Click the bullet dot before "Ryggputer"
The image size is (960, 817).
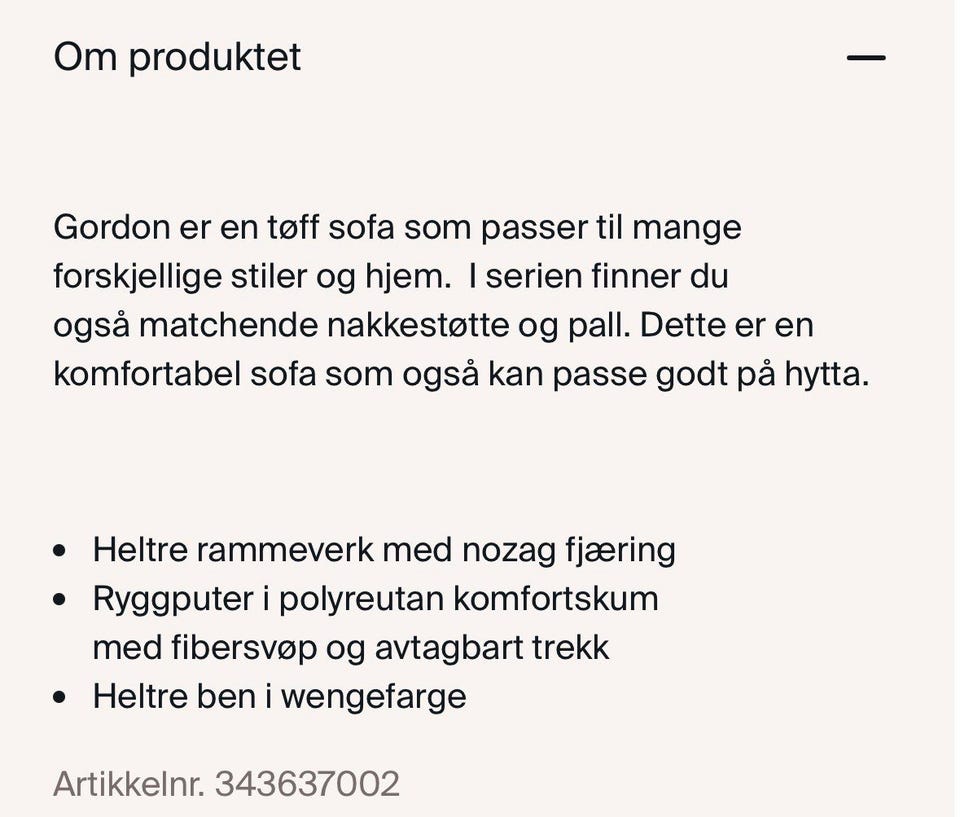pyautogui.click(x=59, y=600)
